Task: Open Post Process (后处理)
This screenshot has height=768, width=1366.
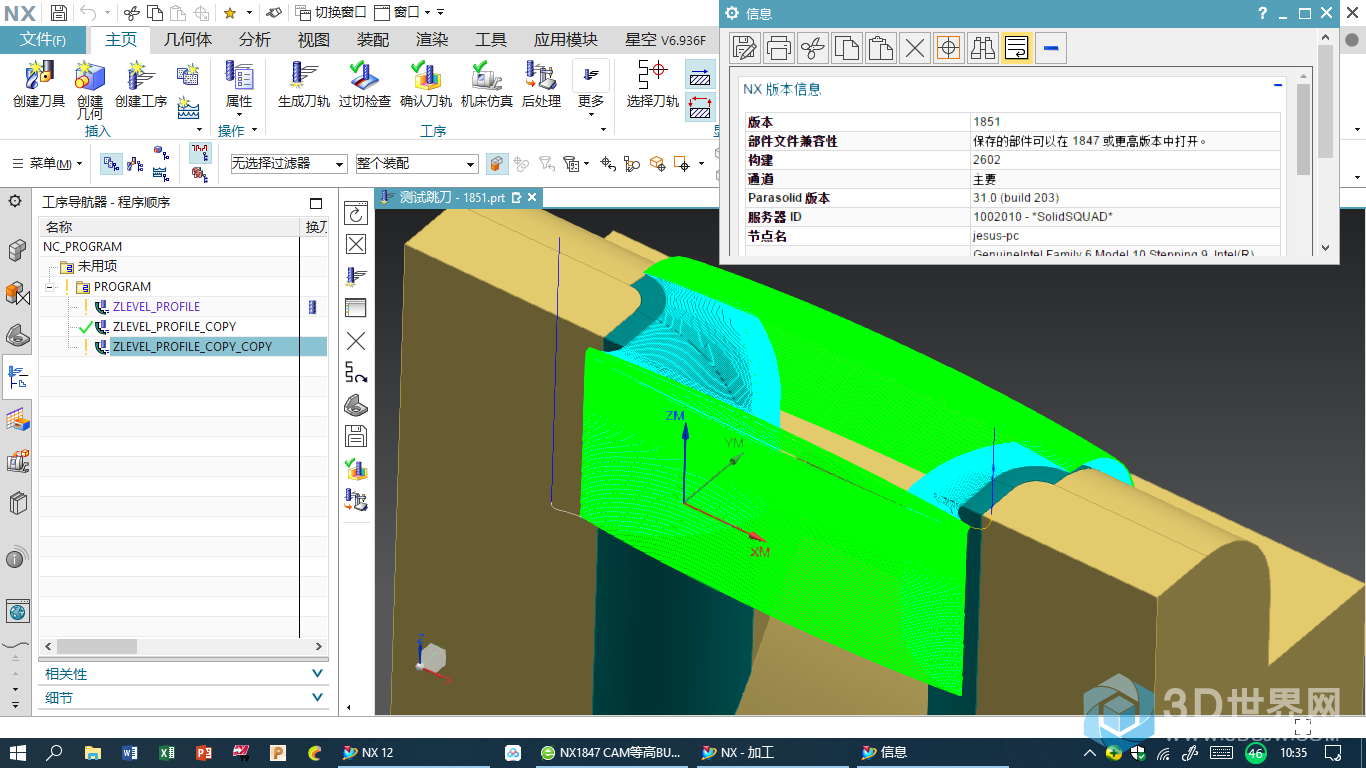Action: click(541, 84)
